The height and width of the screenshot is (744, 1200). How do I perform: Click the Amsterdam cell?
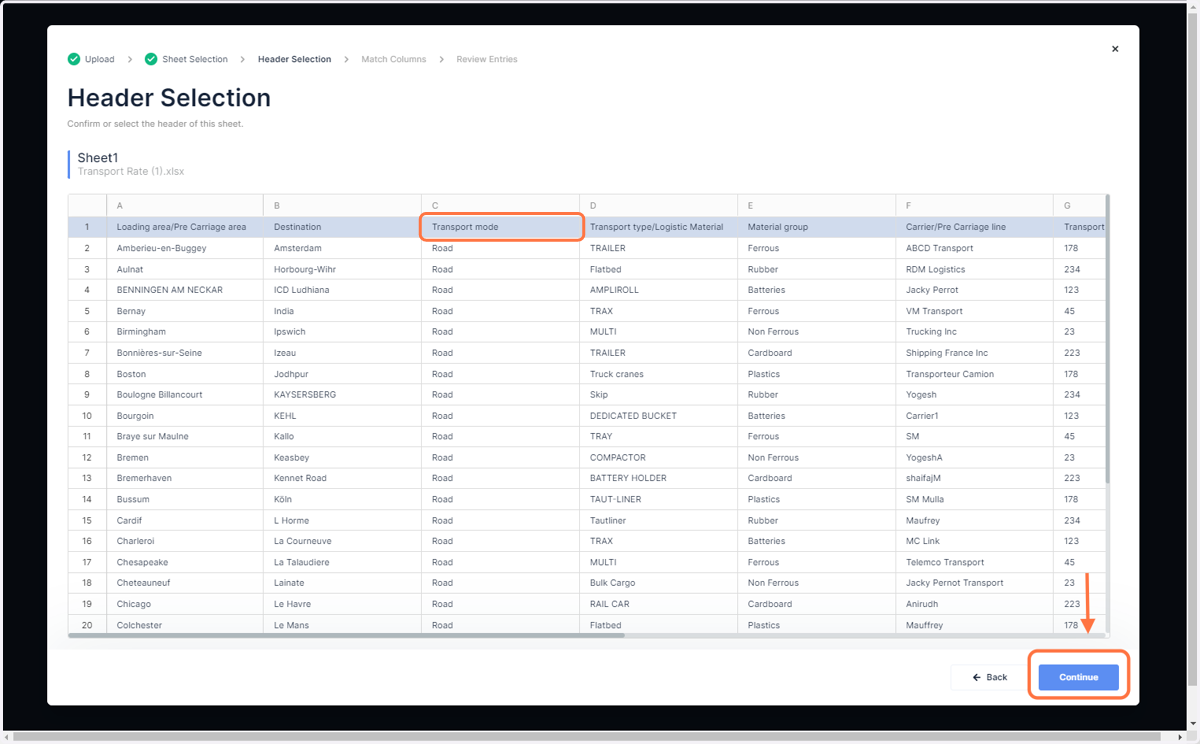pyautogui.click(x=342, y=248)
